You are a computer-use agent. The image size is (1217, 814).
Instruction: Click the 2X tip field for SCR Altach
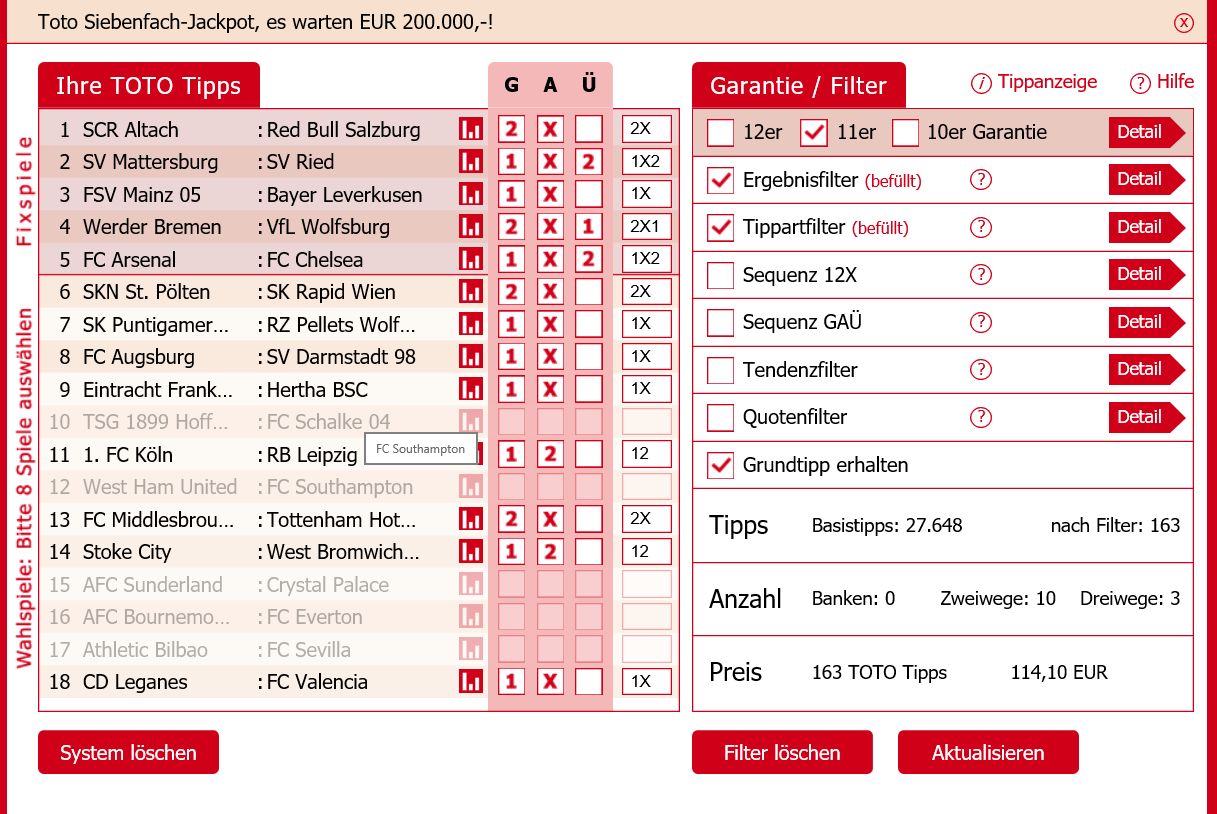[x=647, y=129]
